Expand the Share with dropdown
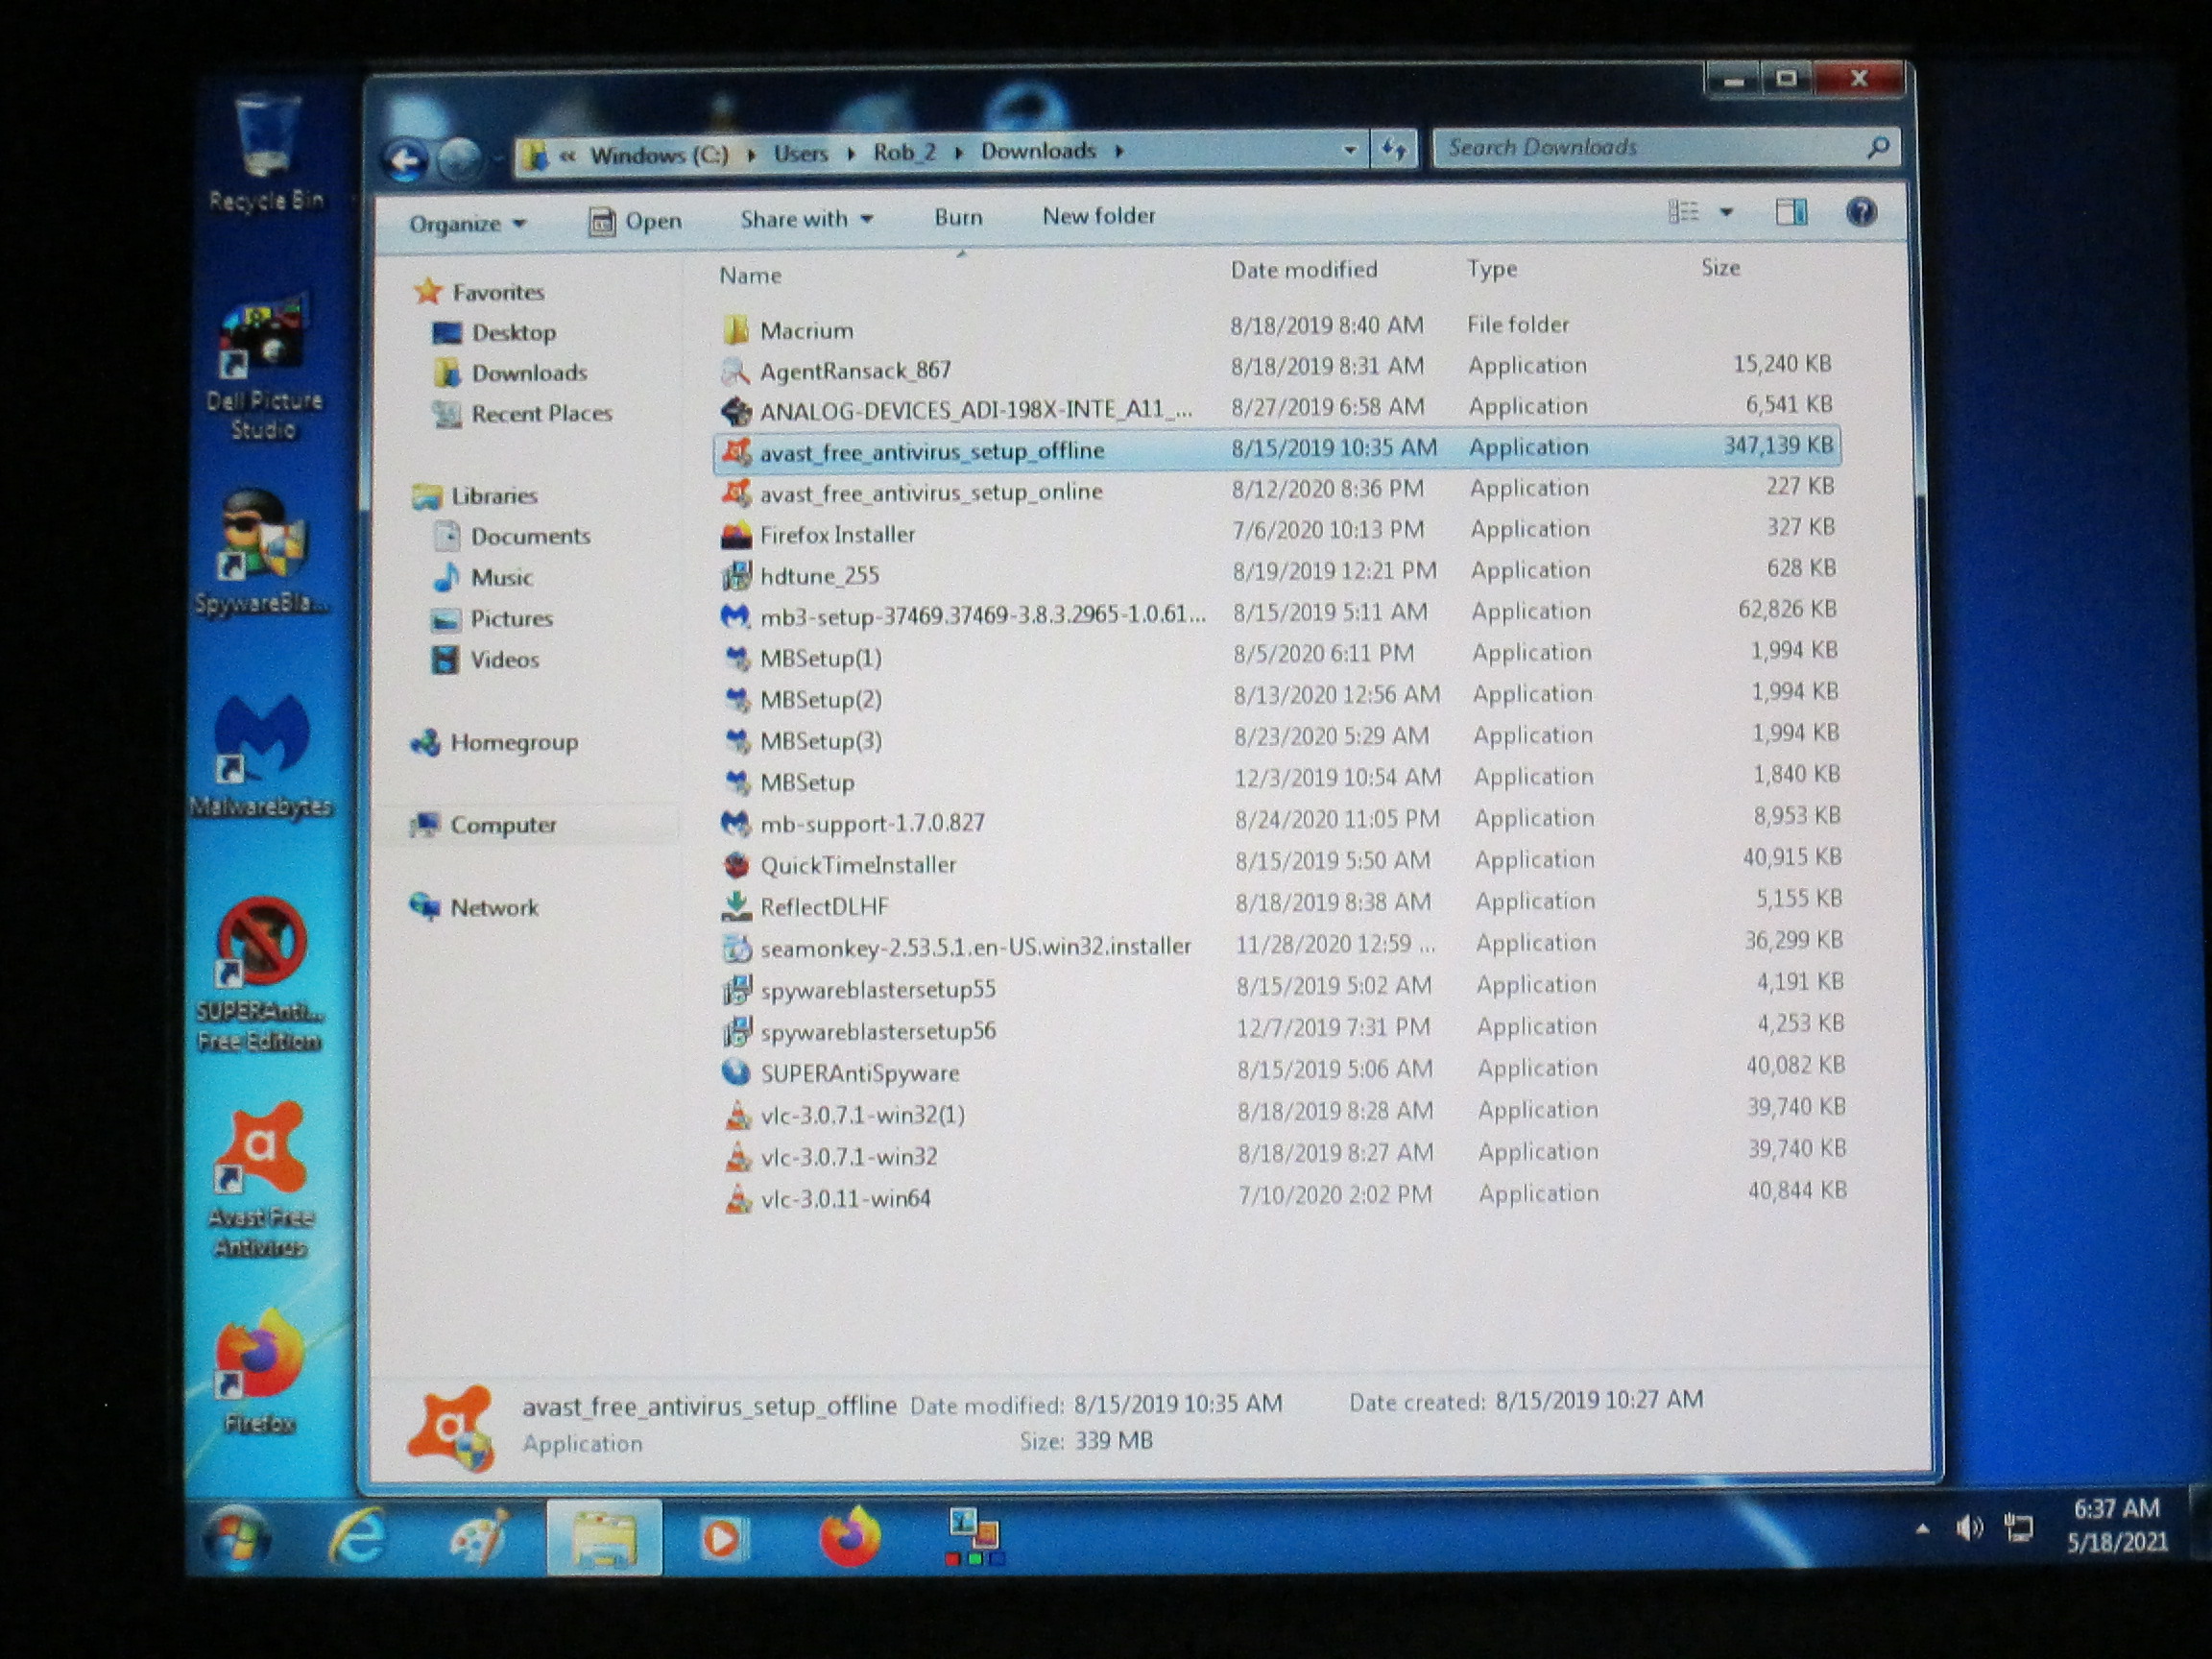 806,219
